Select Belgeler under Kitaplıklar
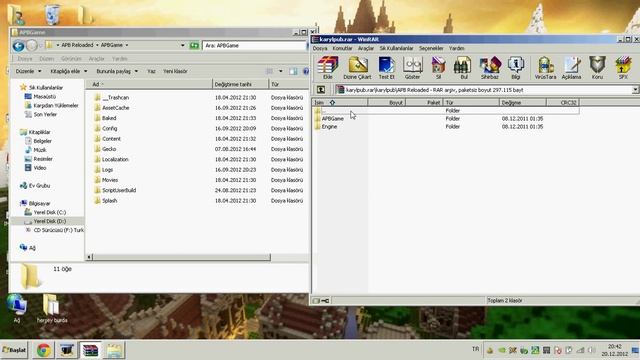 pyautogui.click(x=42, y=141)
